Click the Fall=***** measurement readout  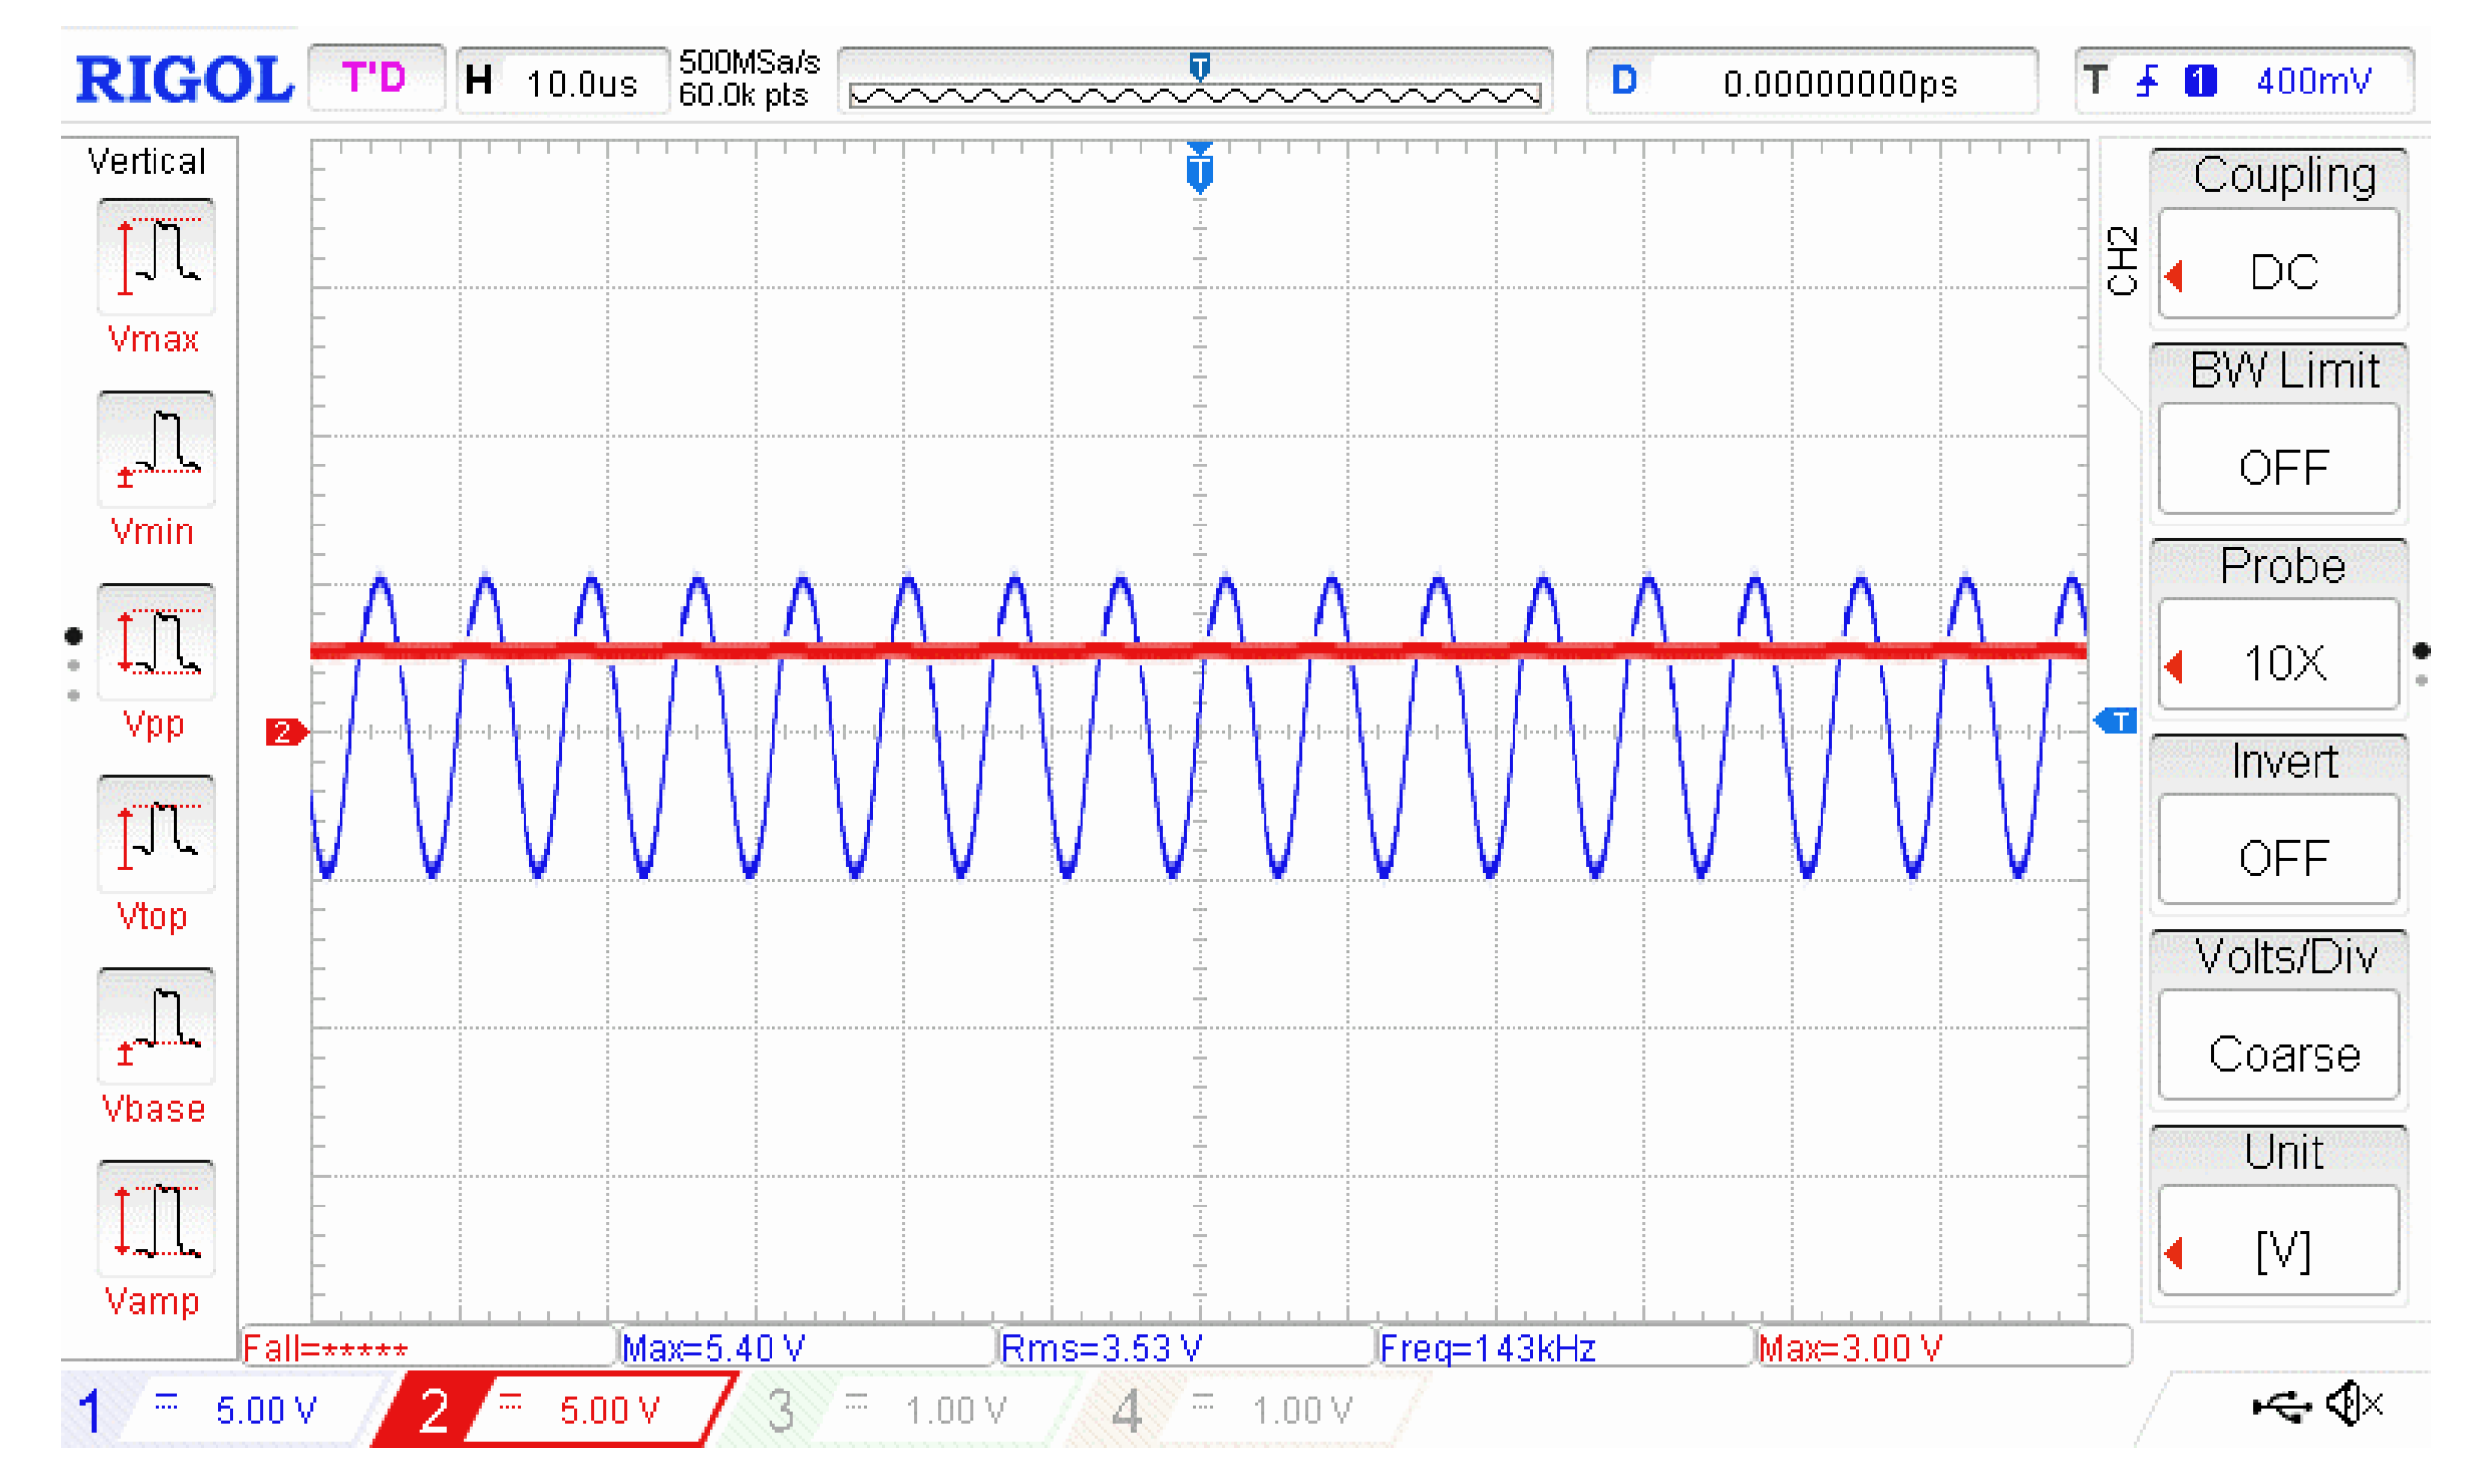click(428, 1347)
